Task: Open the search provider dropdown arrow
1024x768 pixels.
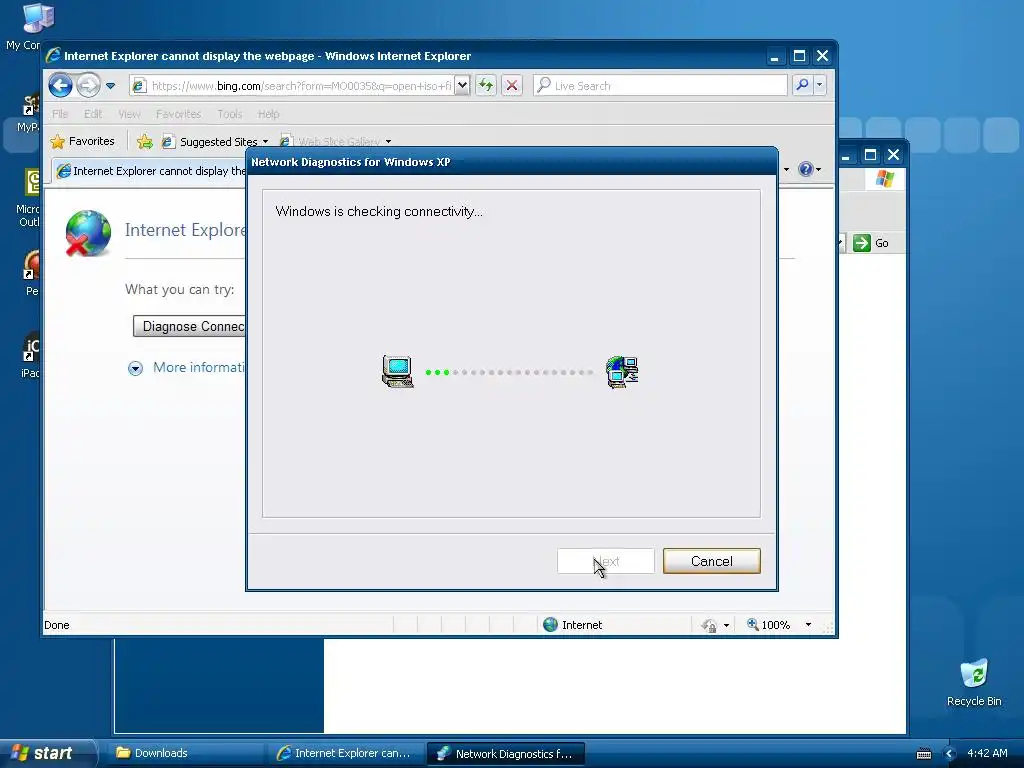Action: click(x=820, y=85)
